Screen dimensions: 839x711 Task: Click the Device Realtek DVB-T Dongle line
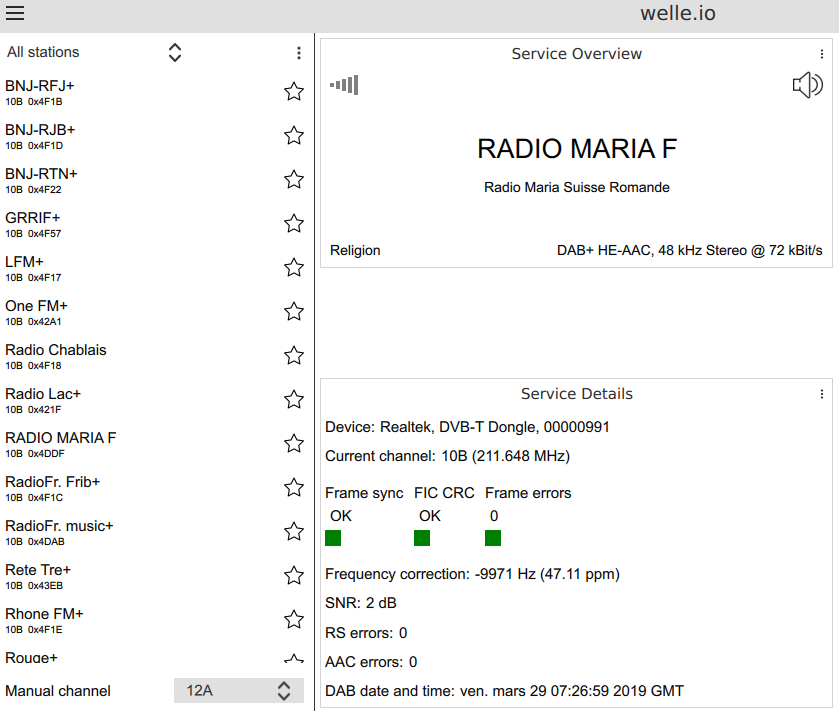[x=467, y=427]
